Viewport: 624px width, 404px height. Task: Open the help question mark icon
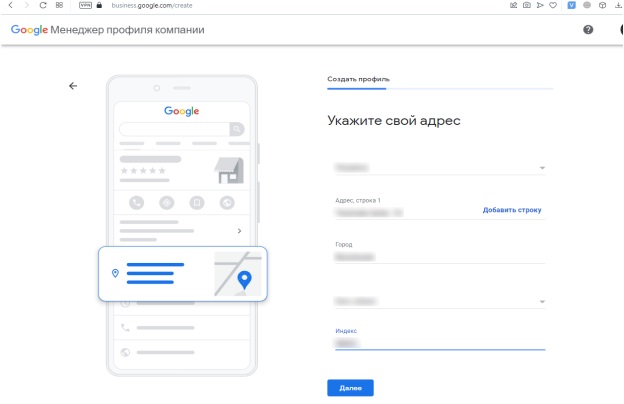588,30
